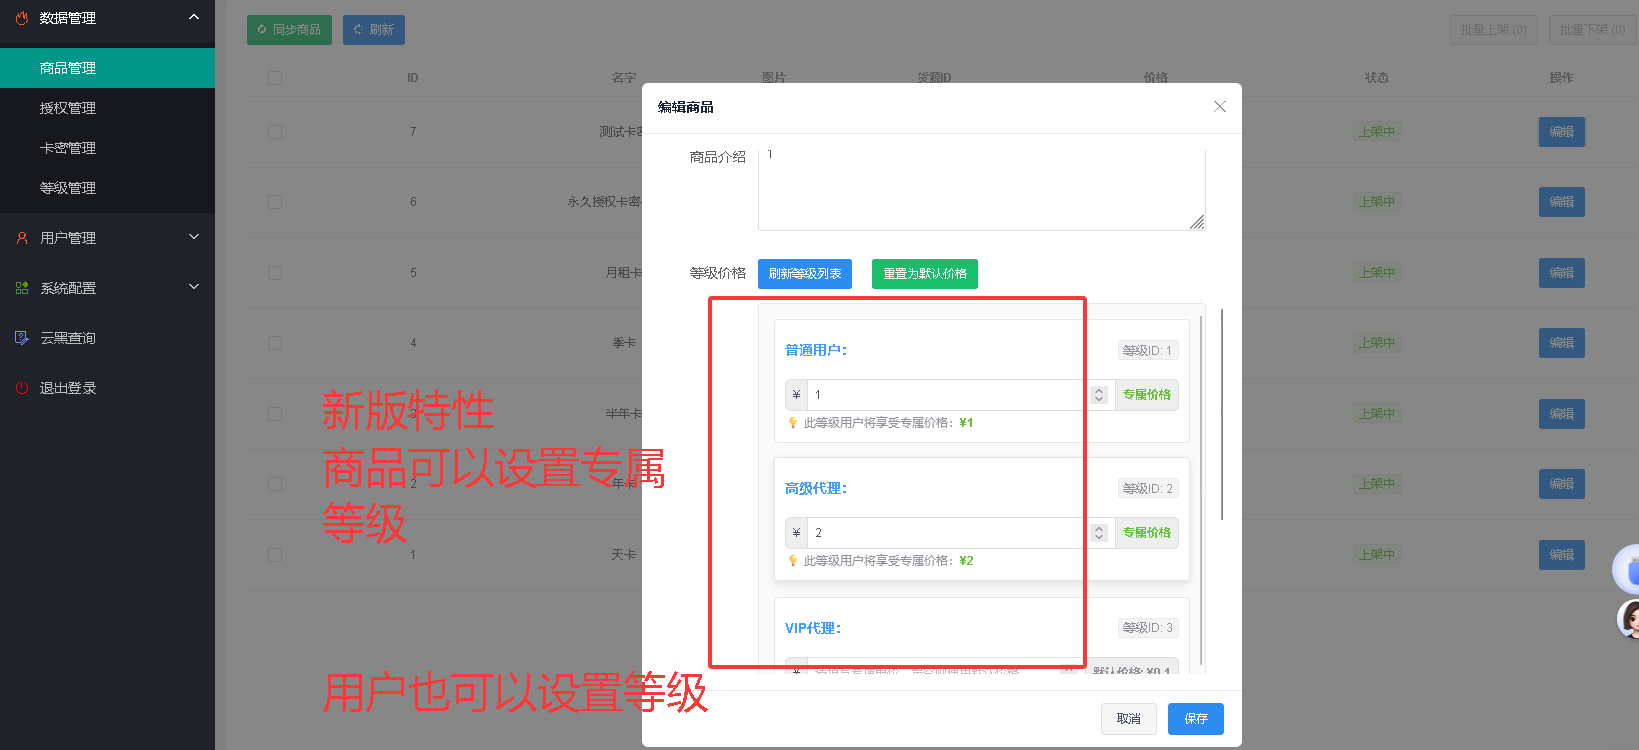Click the 商品介绍 textarea resize handle
This screenshot has height=750, width=1639.
tap(1197, 222)
